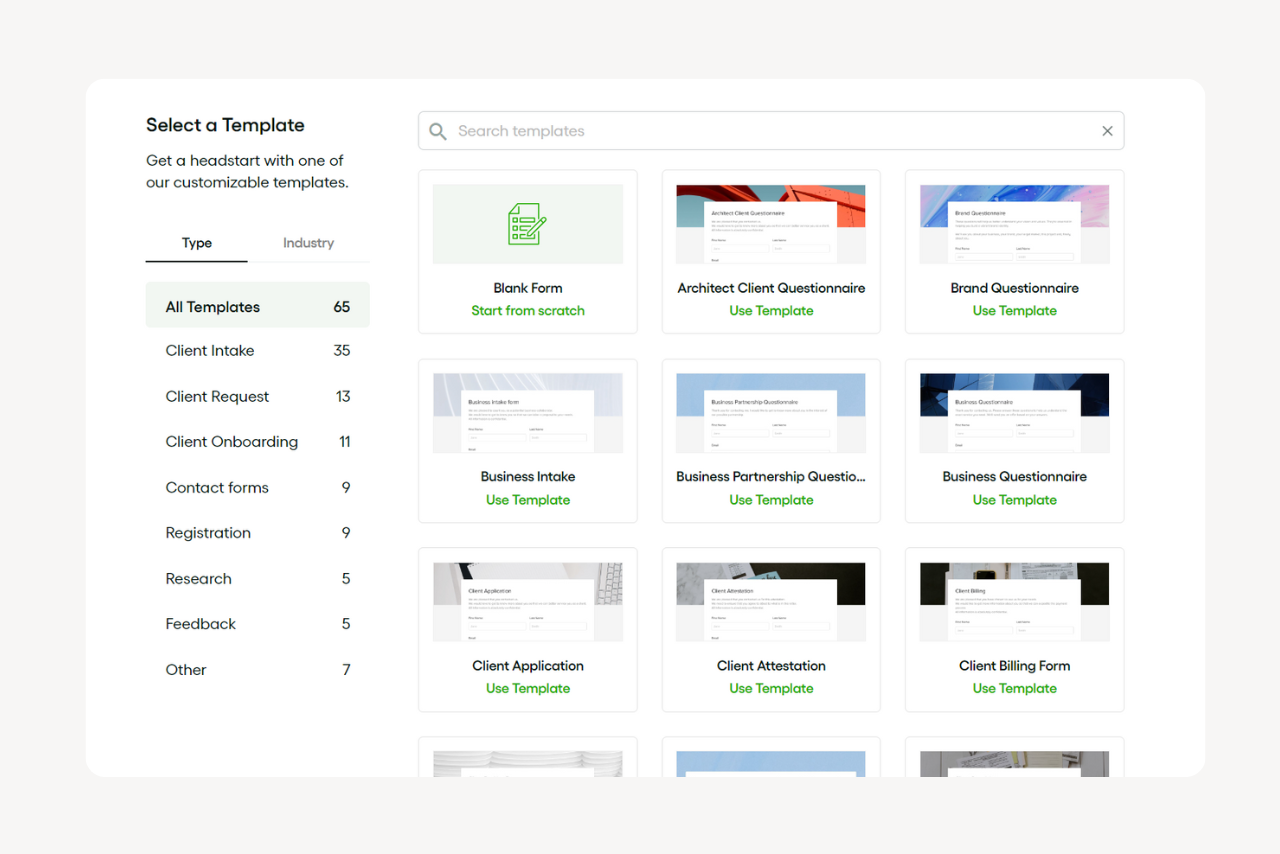1280x854 pixels.
Task: Click the All Templates count 65
Action: pos(342,307)
